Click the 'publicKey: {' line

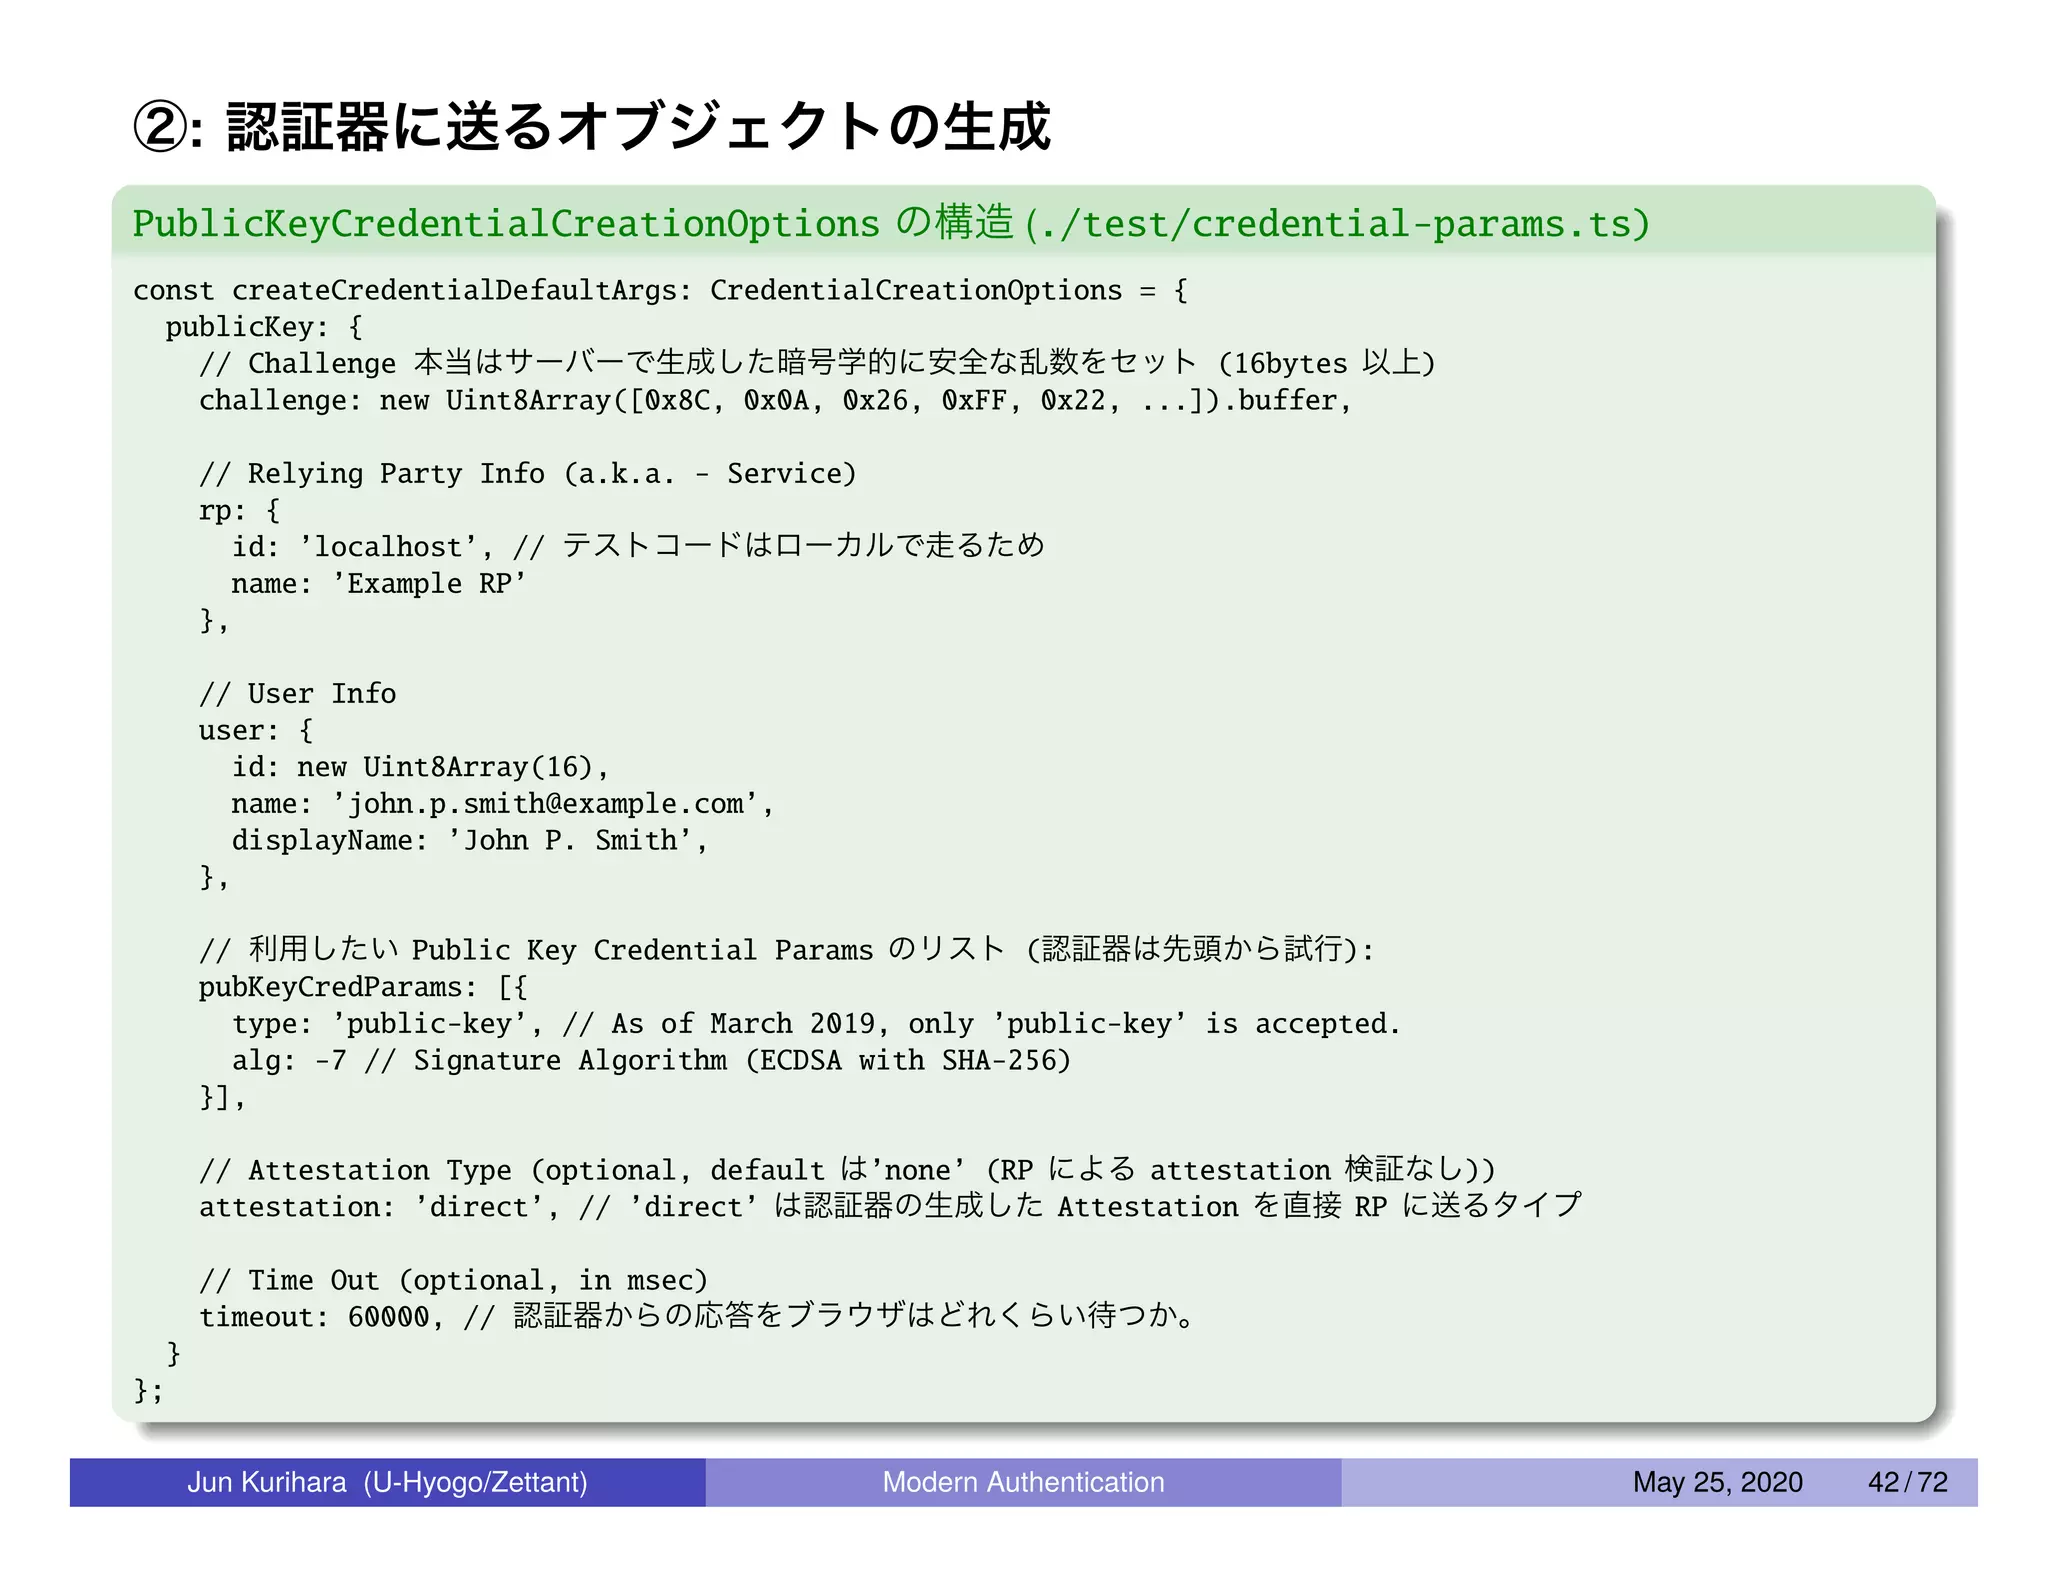coord(264,327)
